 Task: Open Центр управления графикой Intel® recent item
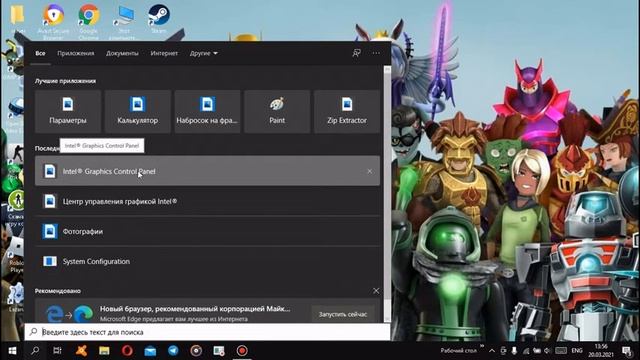(207, 201)
